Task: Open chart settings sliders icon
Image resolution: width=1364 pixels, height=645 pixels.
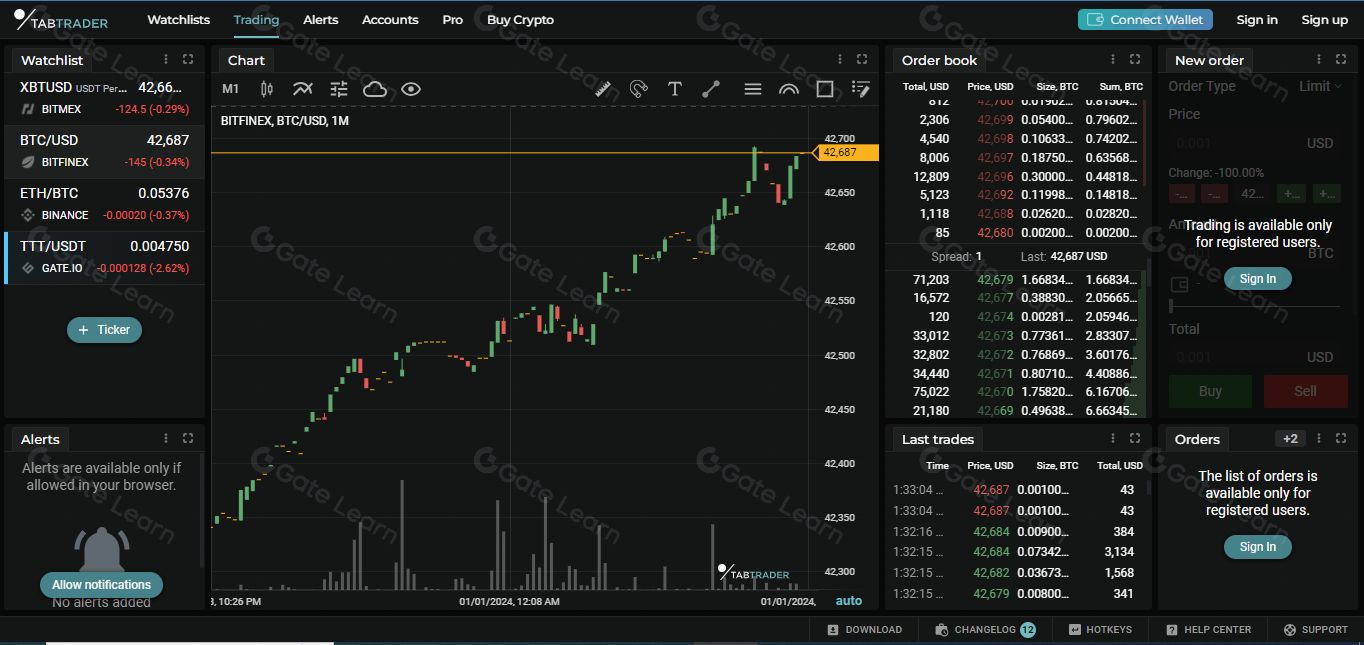Action: (x=339, y=89)
